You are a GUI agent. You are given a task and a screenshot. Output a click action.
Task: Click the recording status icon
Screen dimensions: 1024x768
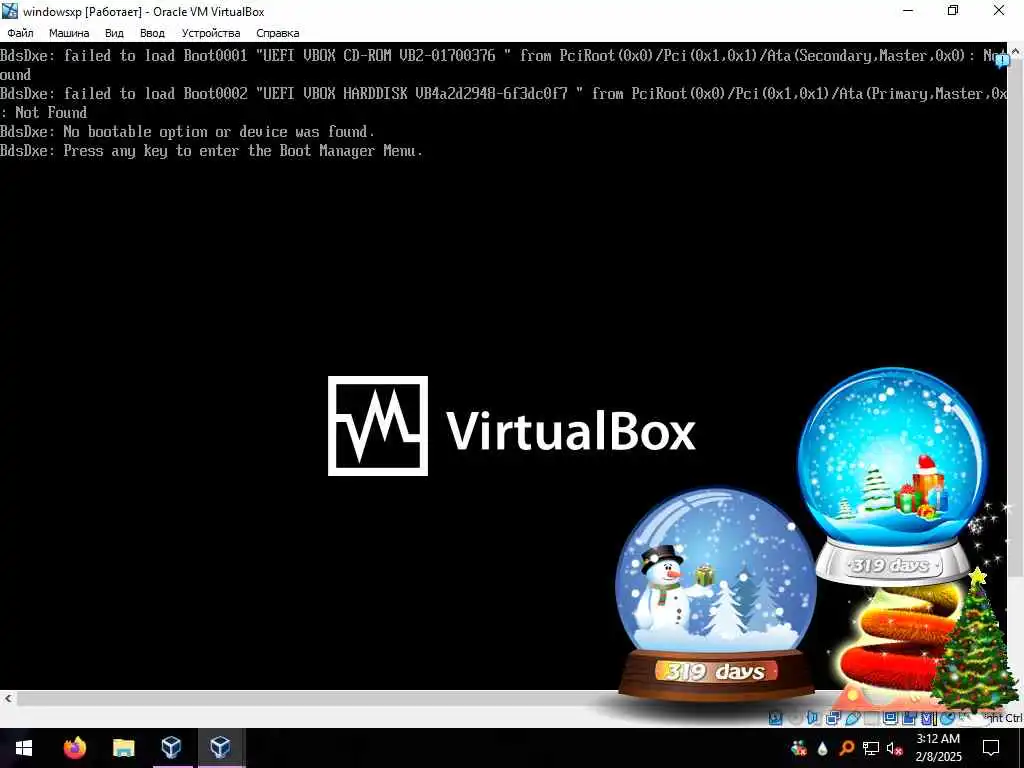pyautogui.click(x=909, y=718)
